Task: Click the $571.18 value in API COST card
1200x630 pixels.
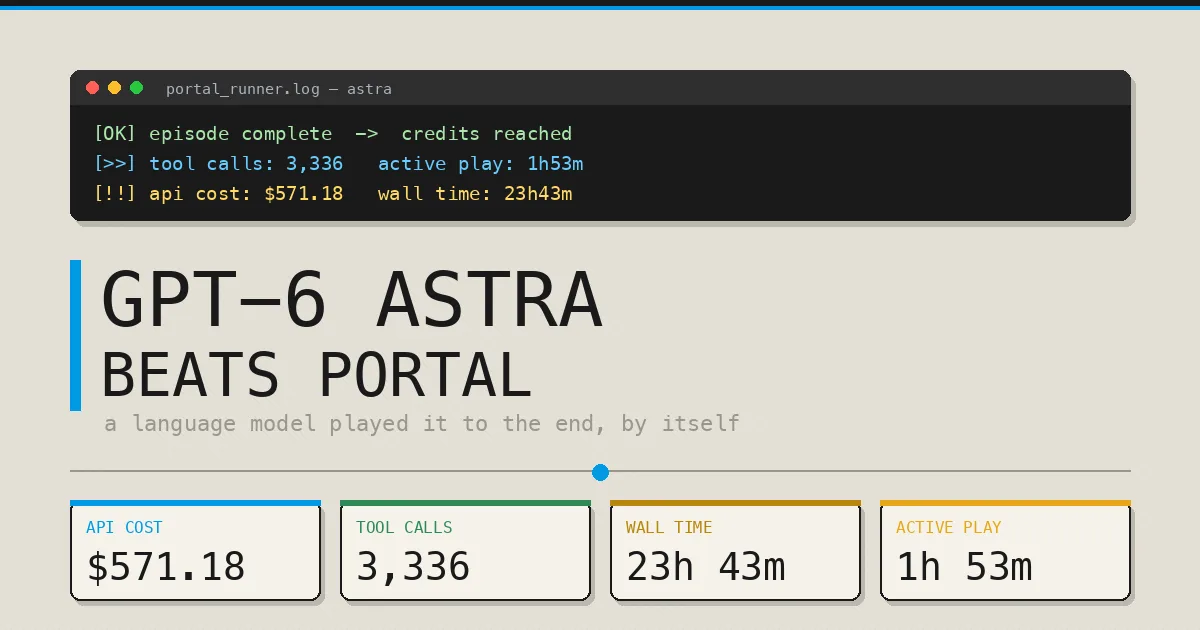Action: coord(166,567)
